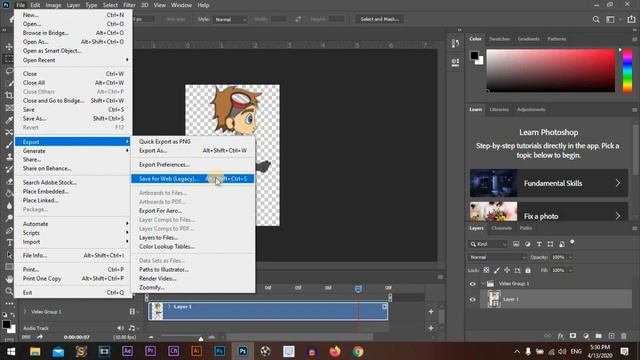Viewport: 640px width, 360px height.
Task: Open the workspace switcher icon
Action: (x=610, y=19)
